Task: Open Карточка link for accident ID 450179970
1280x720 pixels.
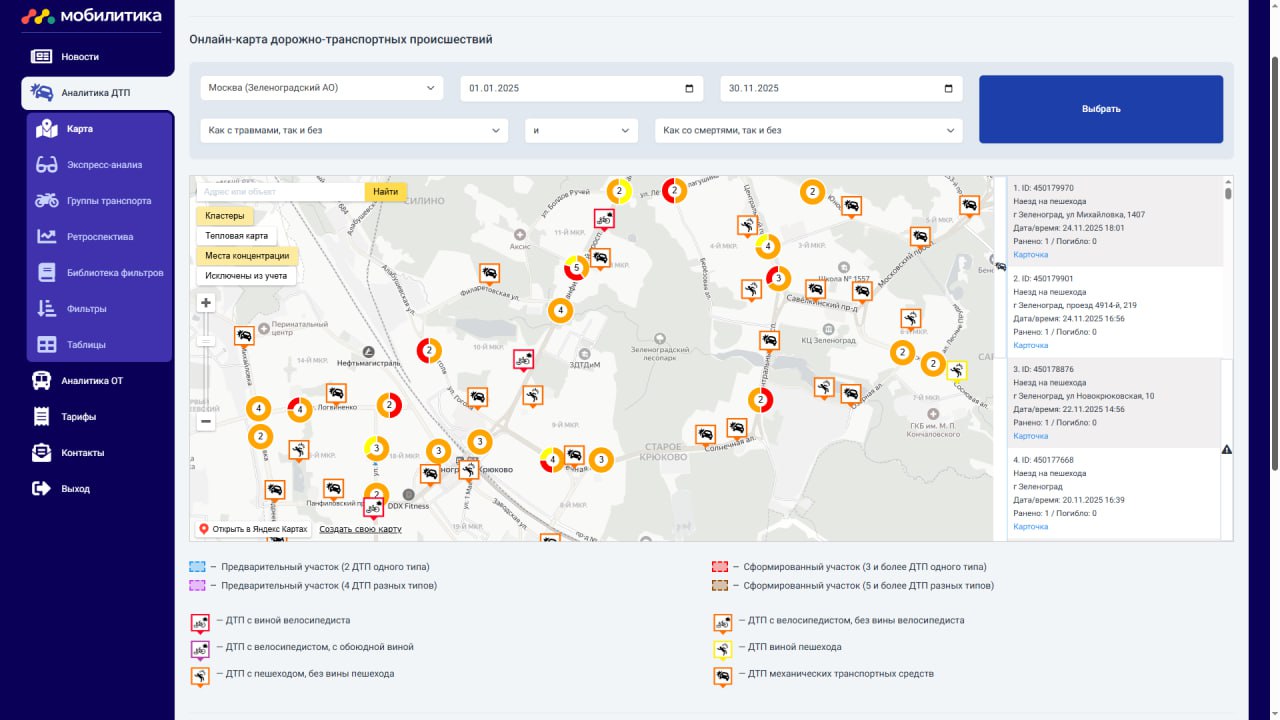Action: pyautogui.click(x=1030, y=255)
